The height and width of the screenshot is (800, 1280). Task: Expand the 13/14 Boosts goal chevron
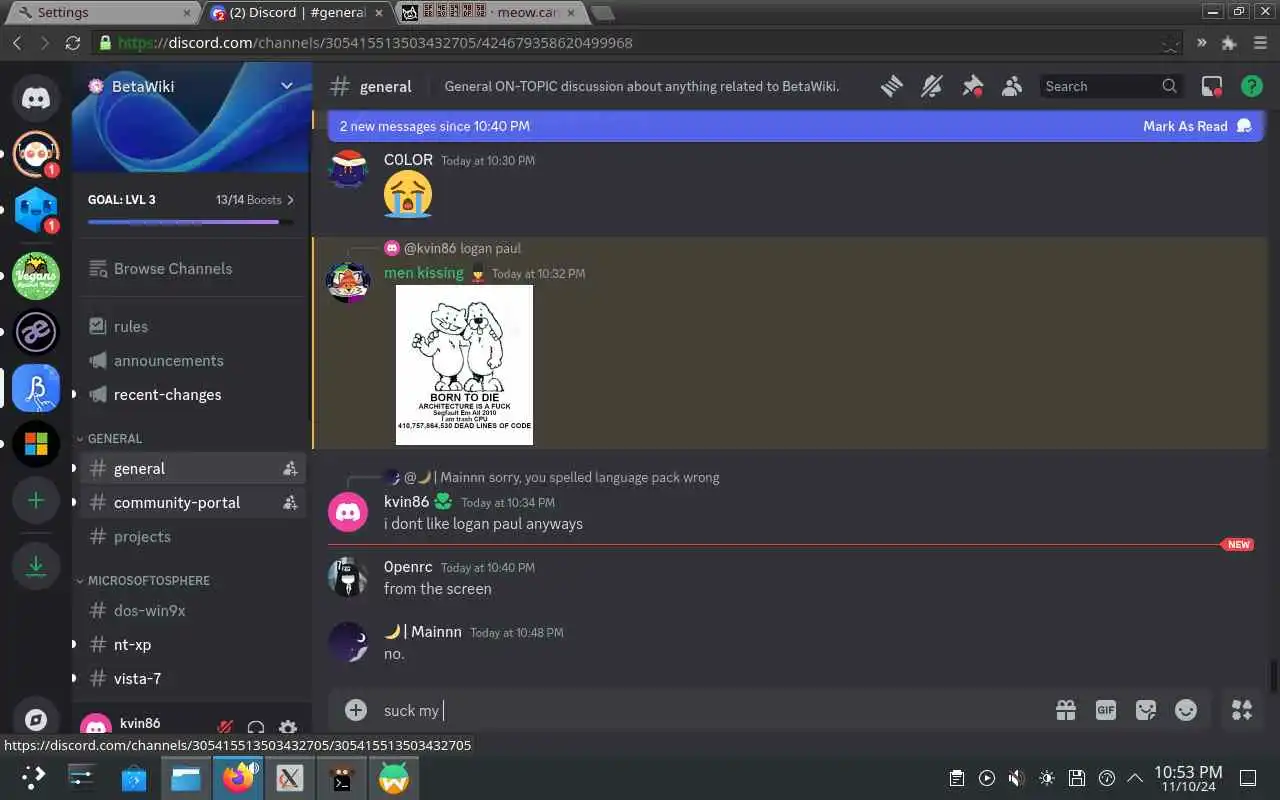point(291,200)
